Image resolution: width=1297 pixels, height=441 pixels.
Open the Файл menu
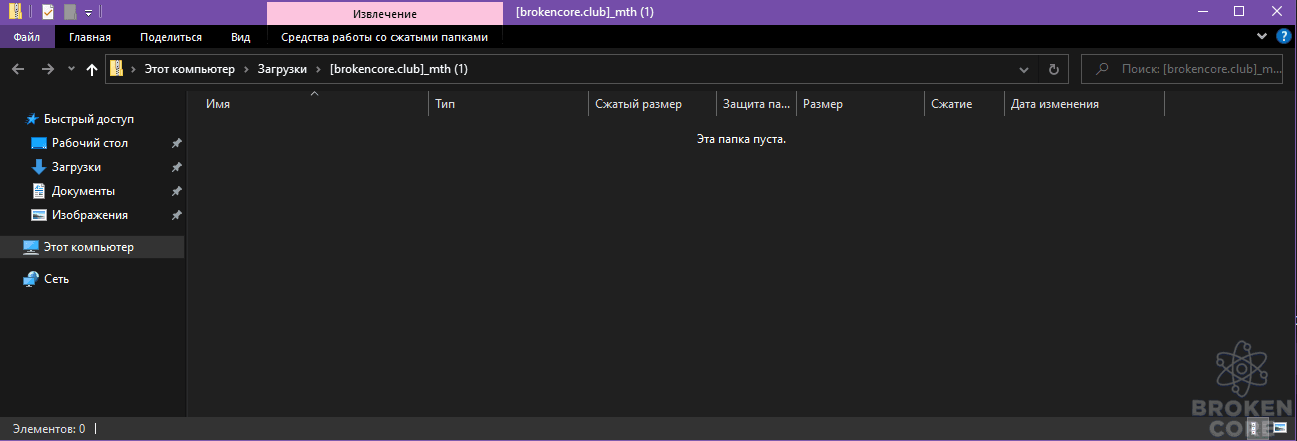pyautogui.click(x=27, y=37)
